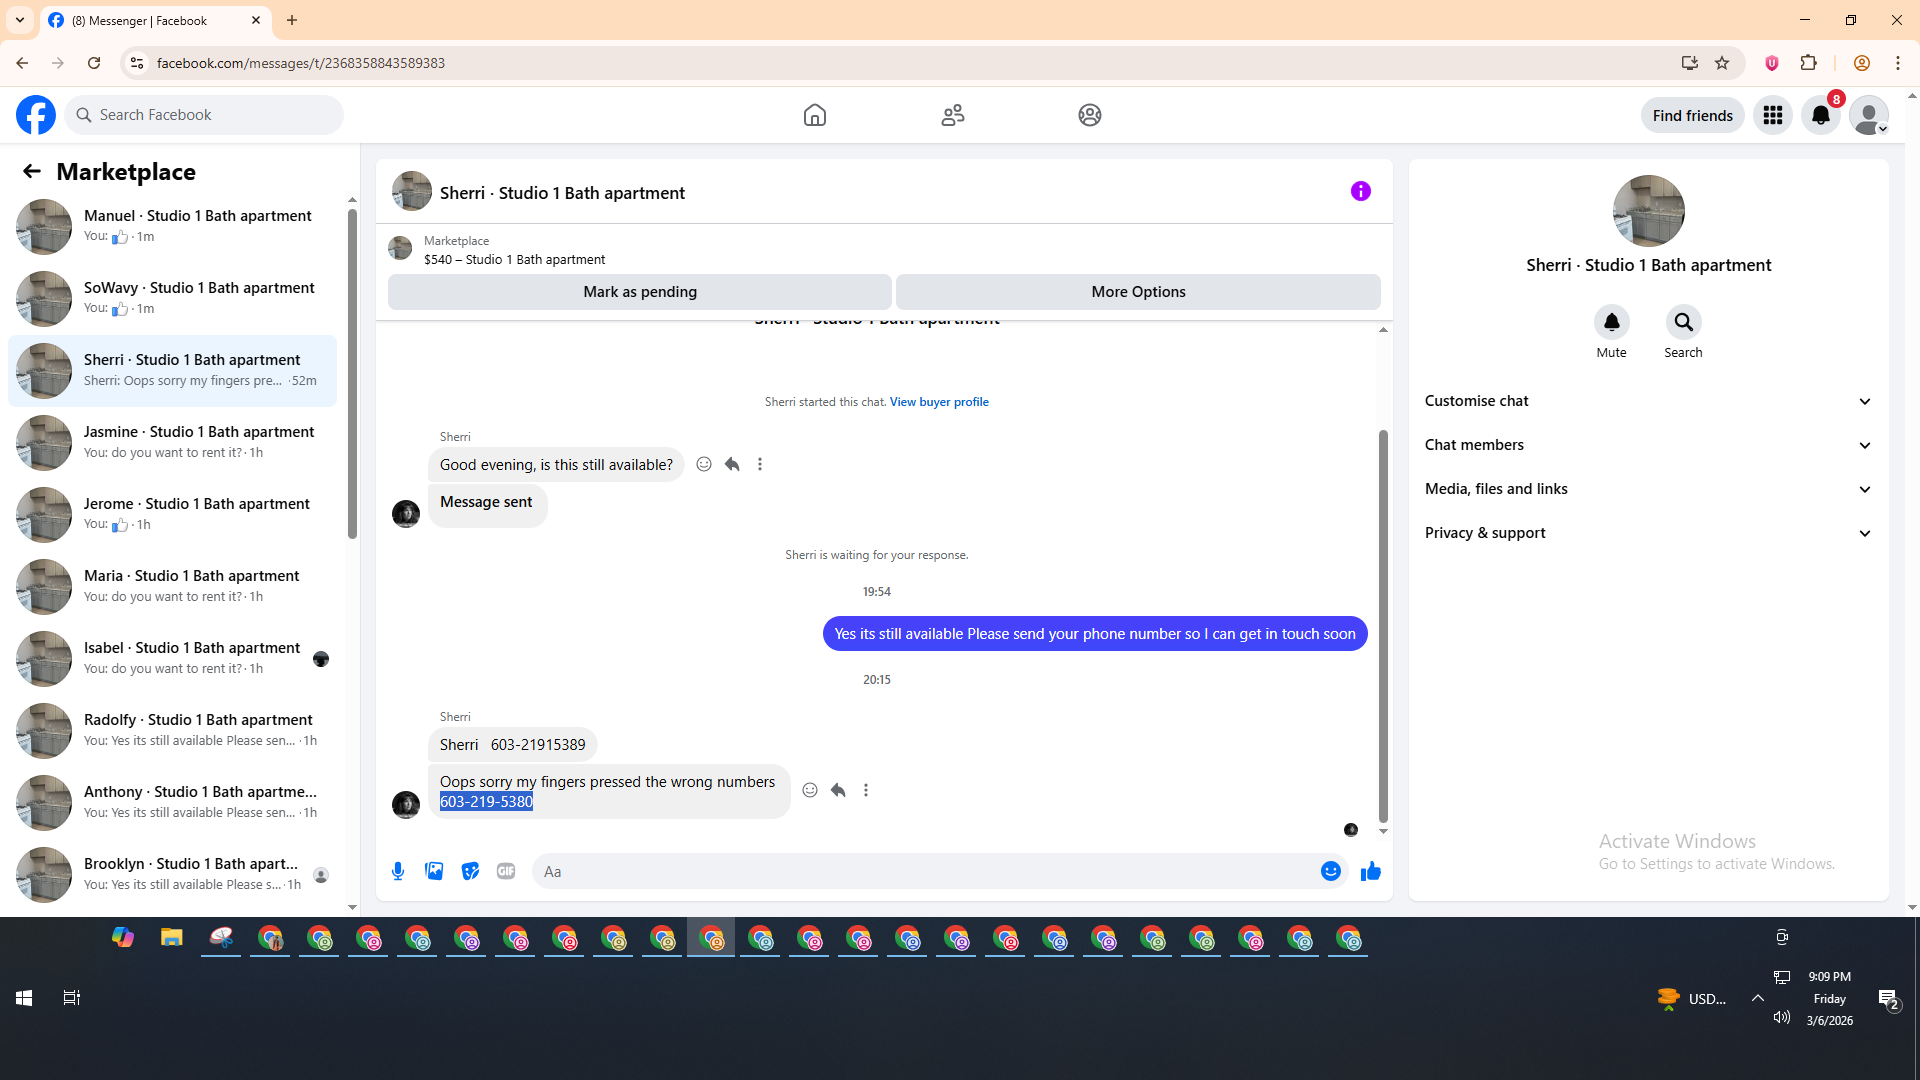The height and width of the screenshot is (1080, 1920).
Task: Open the attach photo icon
Action: [x=434, y=871]
